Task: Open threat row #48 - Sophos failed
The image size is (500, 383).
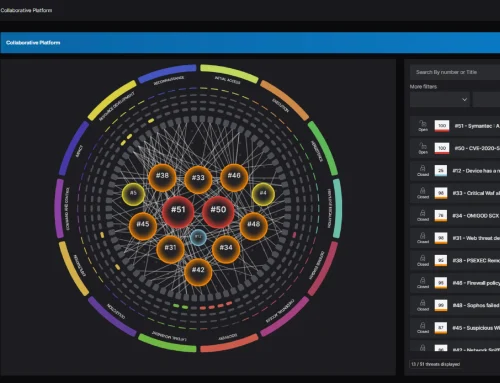Action: (x=455, y=305)
